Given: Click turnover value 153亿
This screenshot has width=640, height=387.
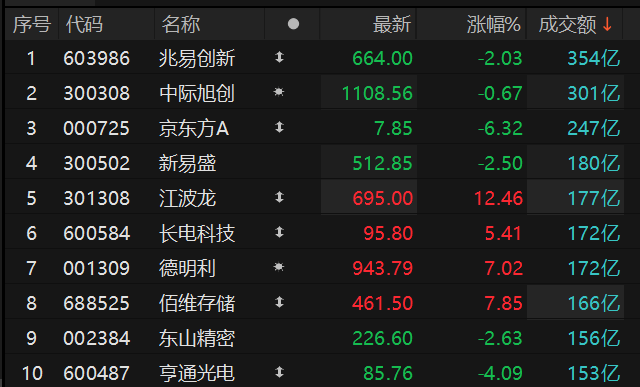Looking at the screenshot, I should point(594,374).
